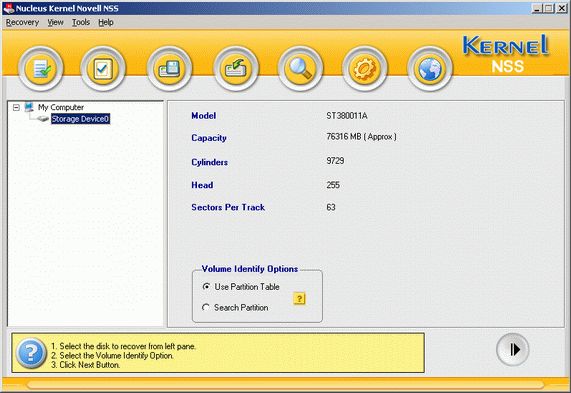Screen dimensions: 571x393
Task: Open the gear settings toolbar icon
Action: click(x=365, y=68)
